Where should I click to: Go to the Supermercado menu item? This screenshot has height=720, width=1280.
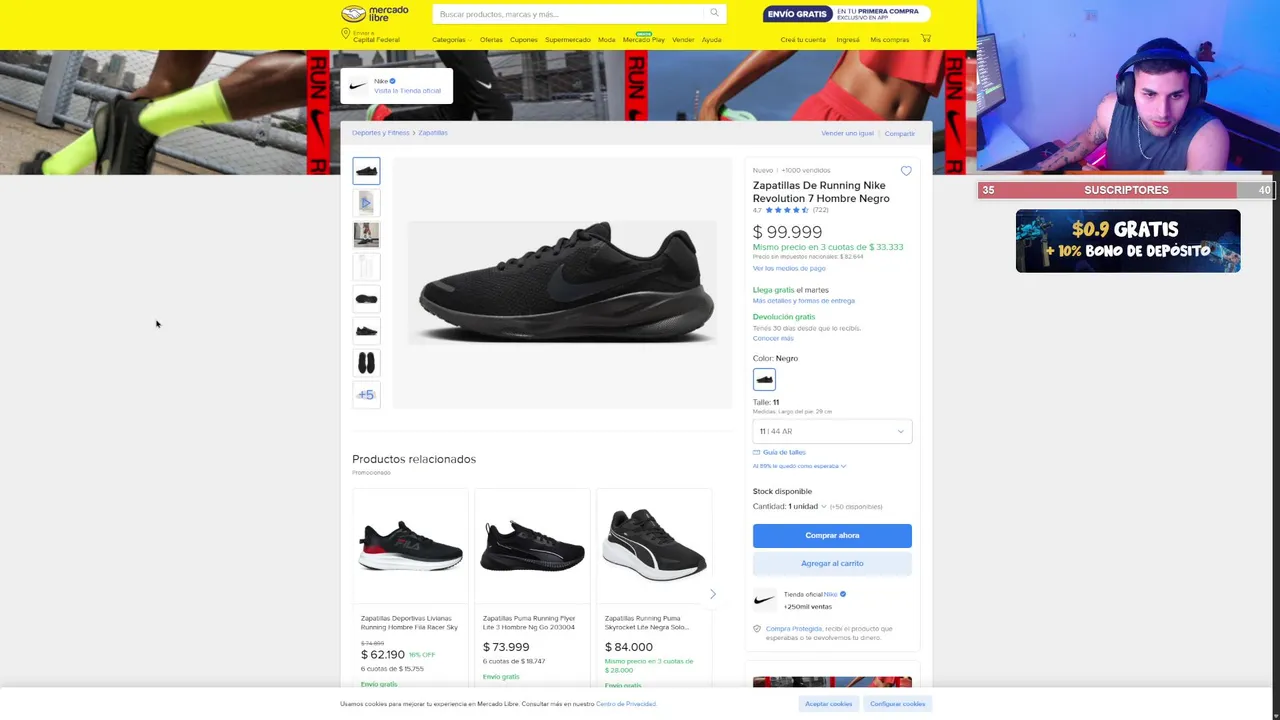(568, 40)
